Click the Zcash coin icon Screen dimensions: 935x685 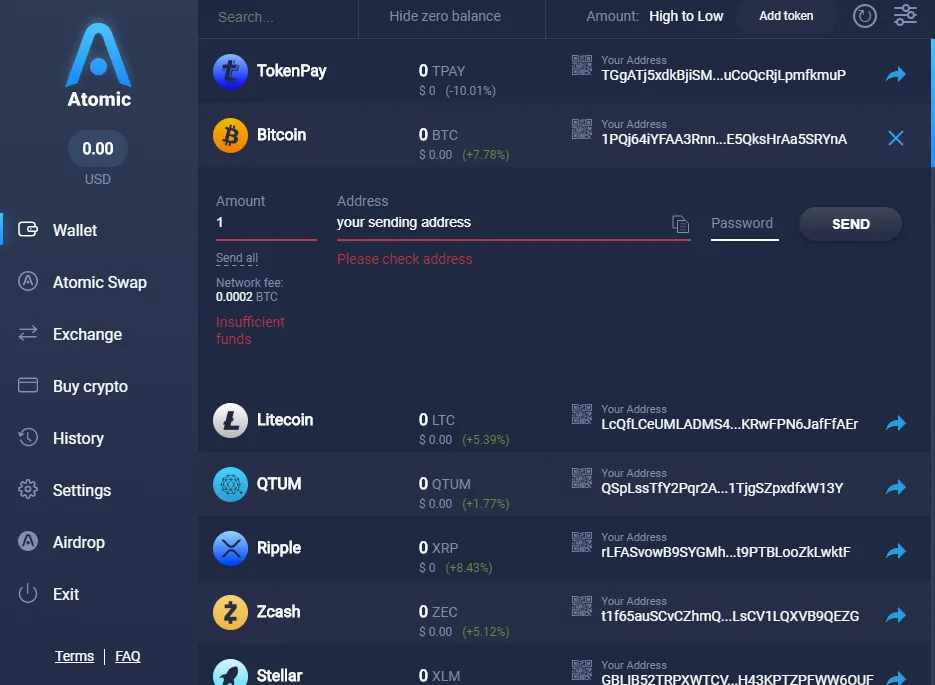click(x=230, y=612)
